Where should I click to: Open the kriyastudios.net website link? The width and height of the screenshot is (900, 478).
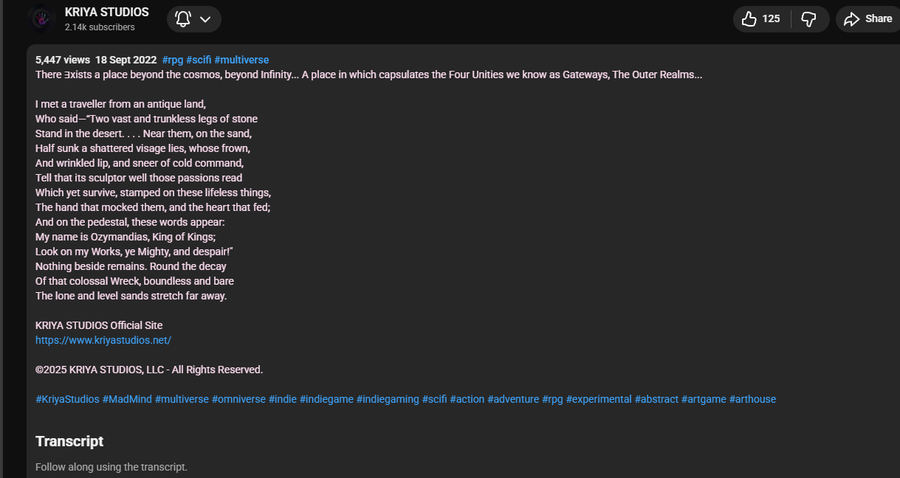(103, 340)
